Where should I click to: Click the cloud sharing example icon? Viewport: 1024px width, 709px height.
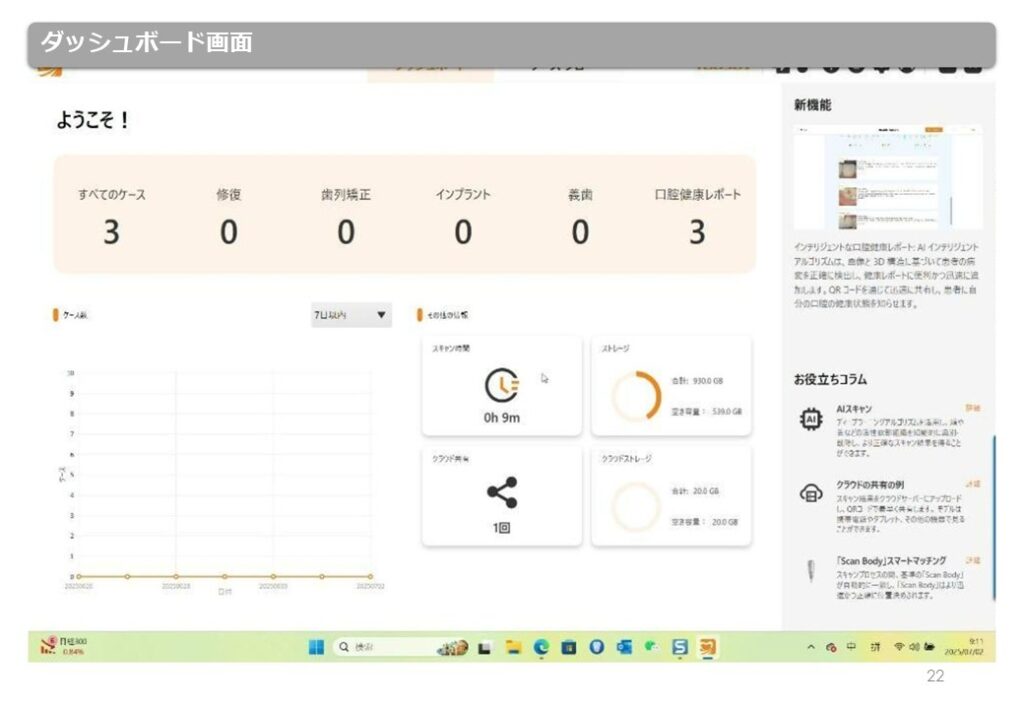[811, 493]
